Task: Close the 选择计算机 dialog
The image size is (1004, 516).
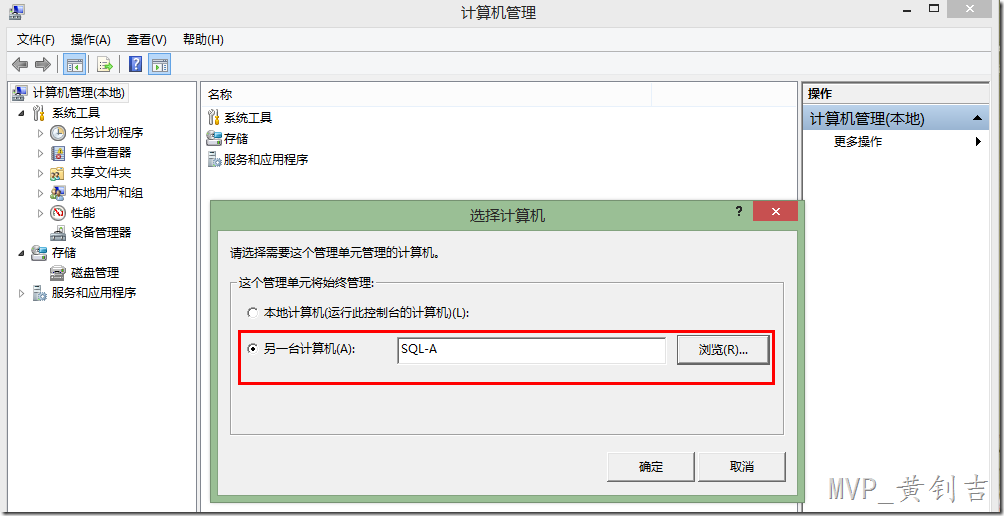Action: [x=775, y=211]
